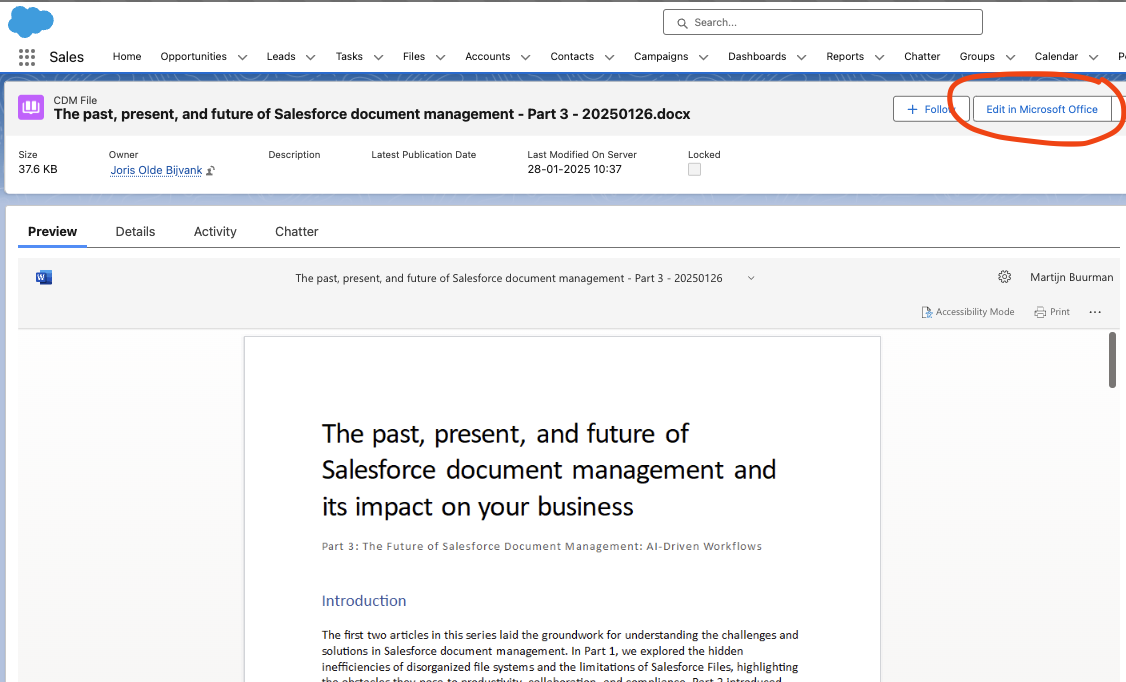Screen dimensions: 1126x682
Task: Expand the Calendar nav dropdown arrow
Action: point(1094,57)
